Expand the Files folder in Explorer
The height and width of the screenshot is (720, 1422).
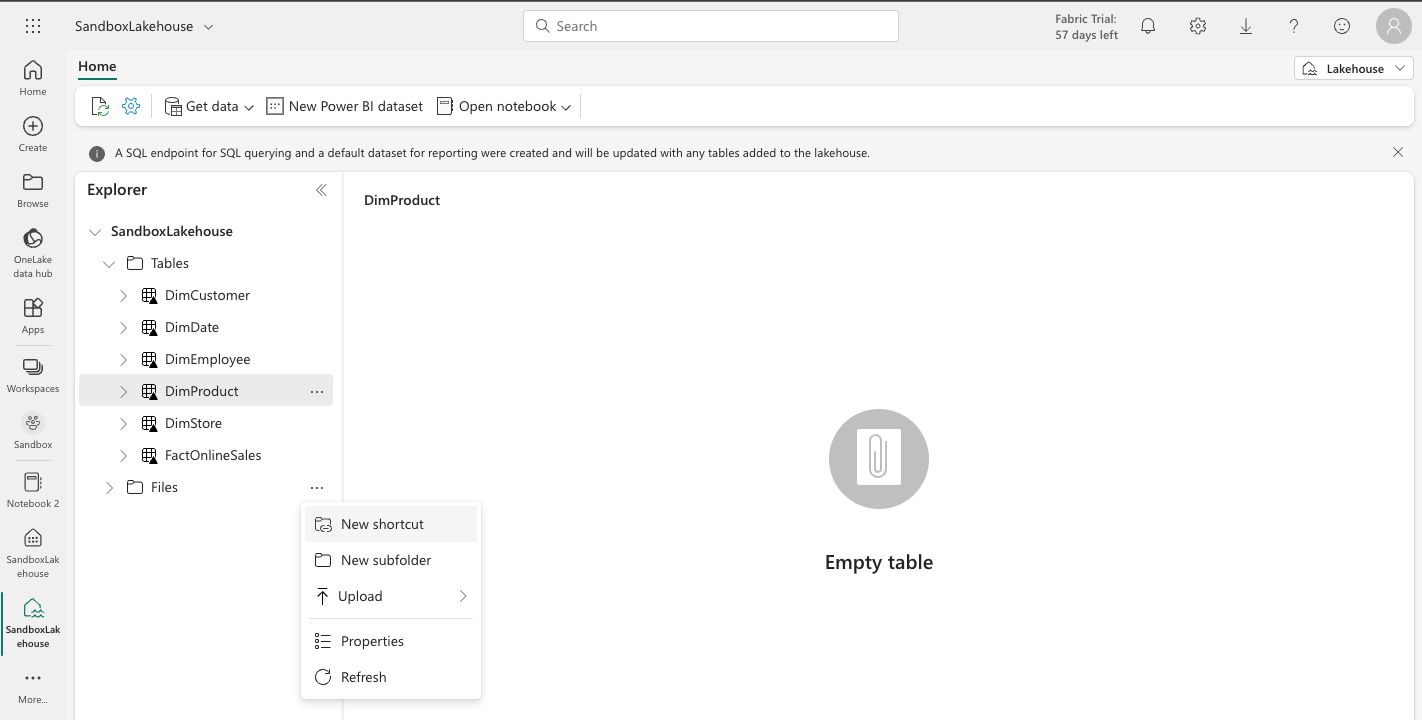pyautogui.click(x=110, y=488)
